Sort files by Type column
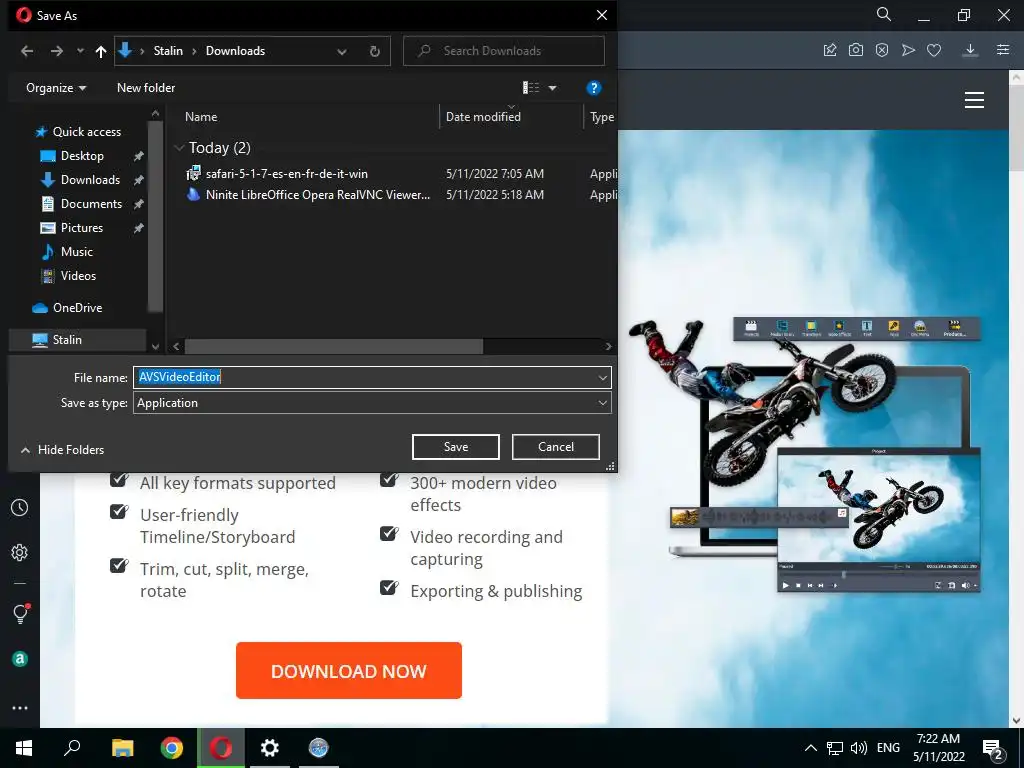This screenshot has width=1024, height=768. tap(601, 117)
